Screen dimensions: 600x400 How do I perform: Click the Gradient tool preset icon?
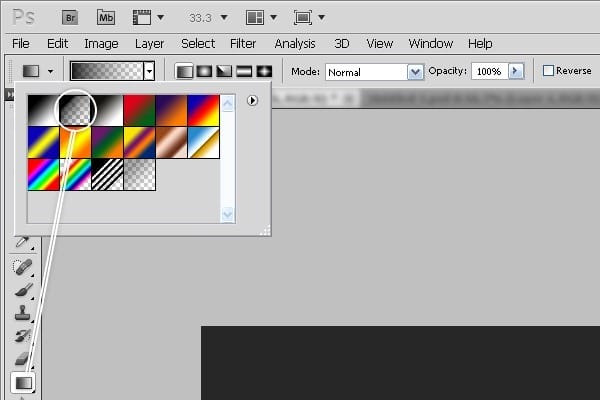coord(31,71)
